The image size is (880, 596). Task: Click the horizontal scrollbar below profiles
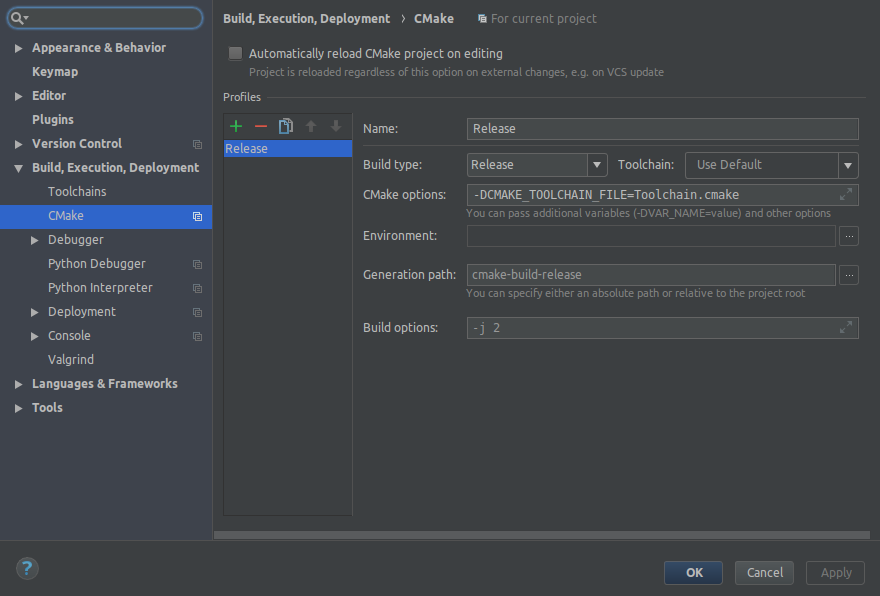542,535
